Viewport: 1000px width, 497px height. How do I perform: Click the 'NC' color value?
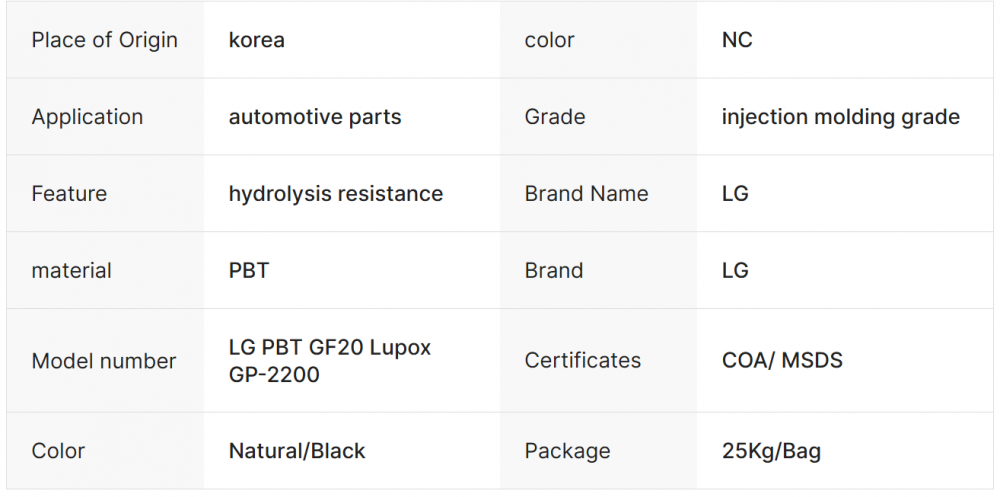[x=737, y=40]
